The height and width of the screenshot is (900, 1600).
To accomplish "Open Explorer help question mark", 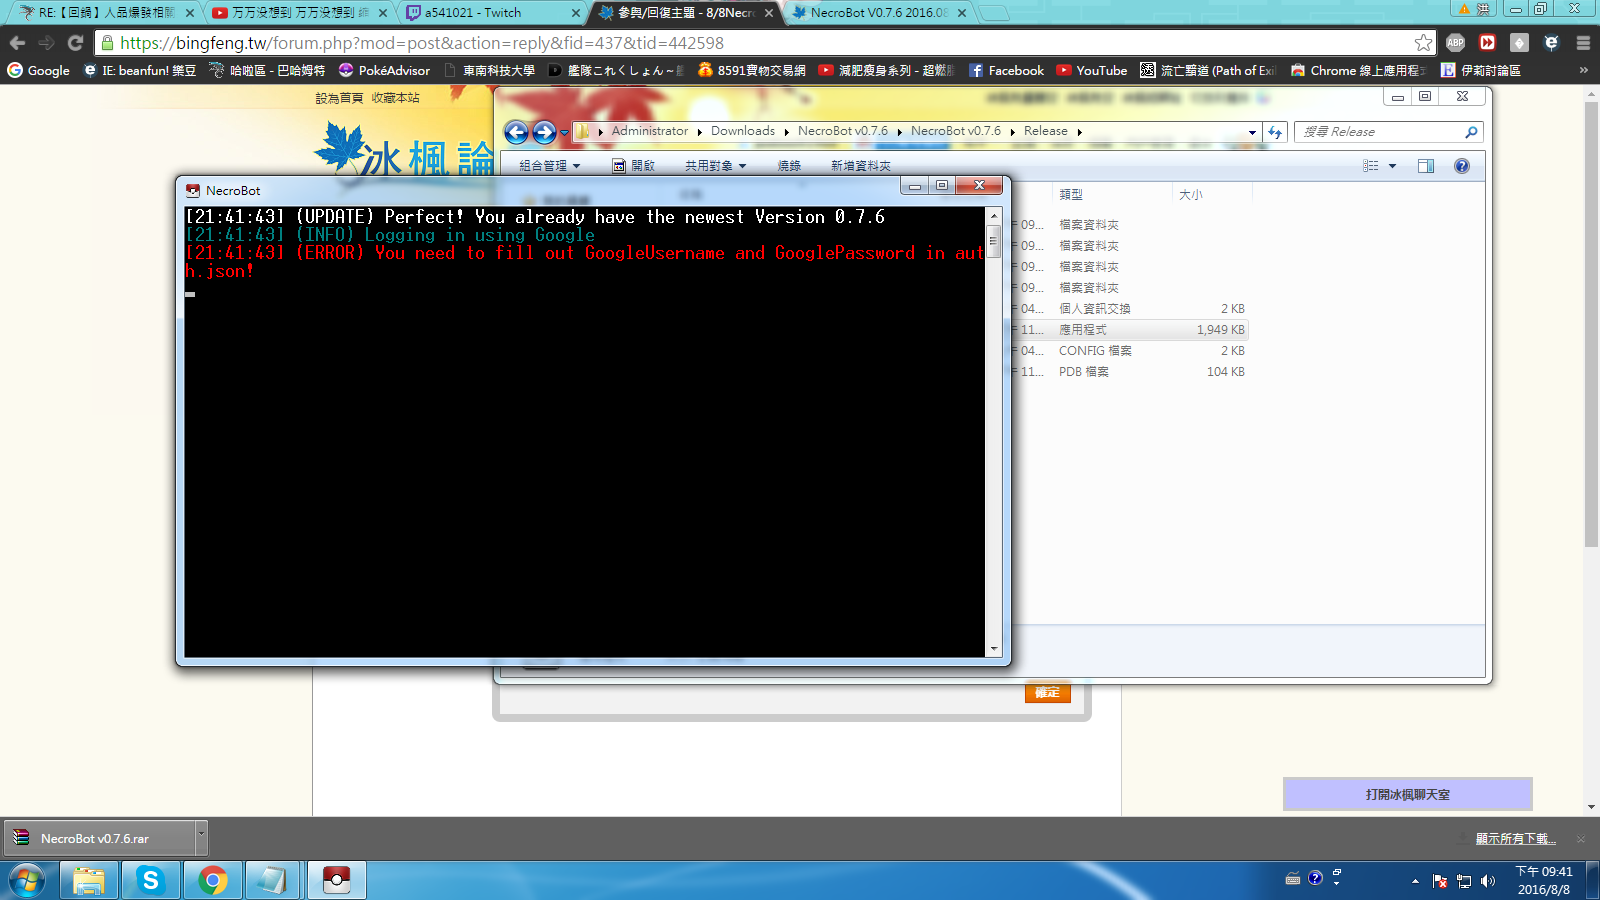I will [1462, 166].
